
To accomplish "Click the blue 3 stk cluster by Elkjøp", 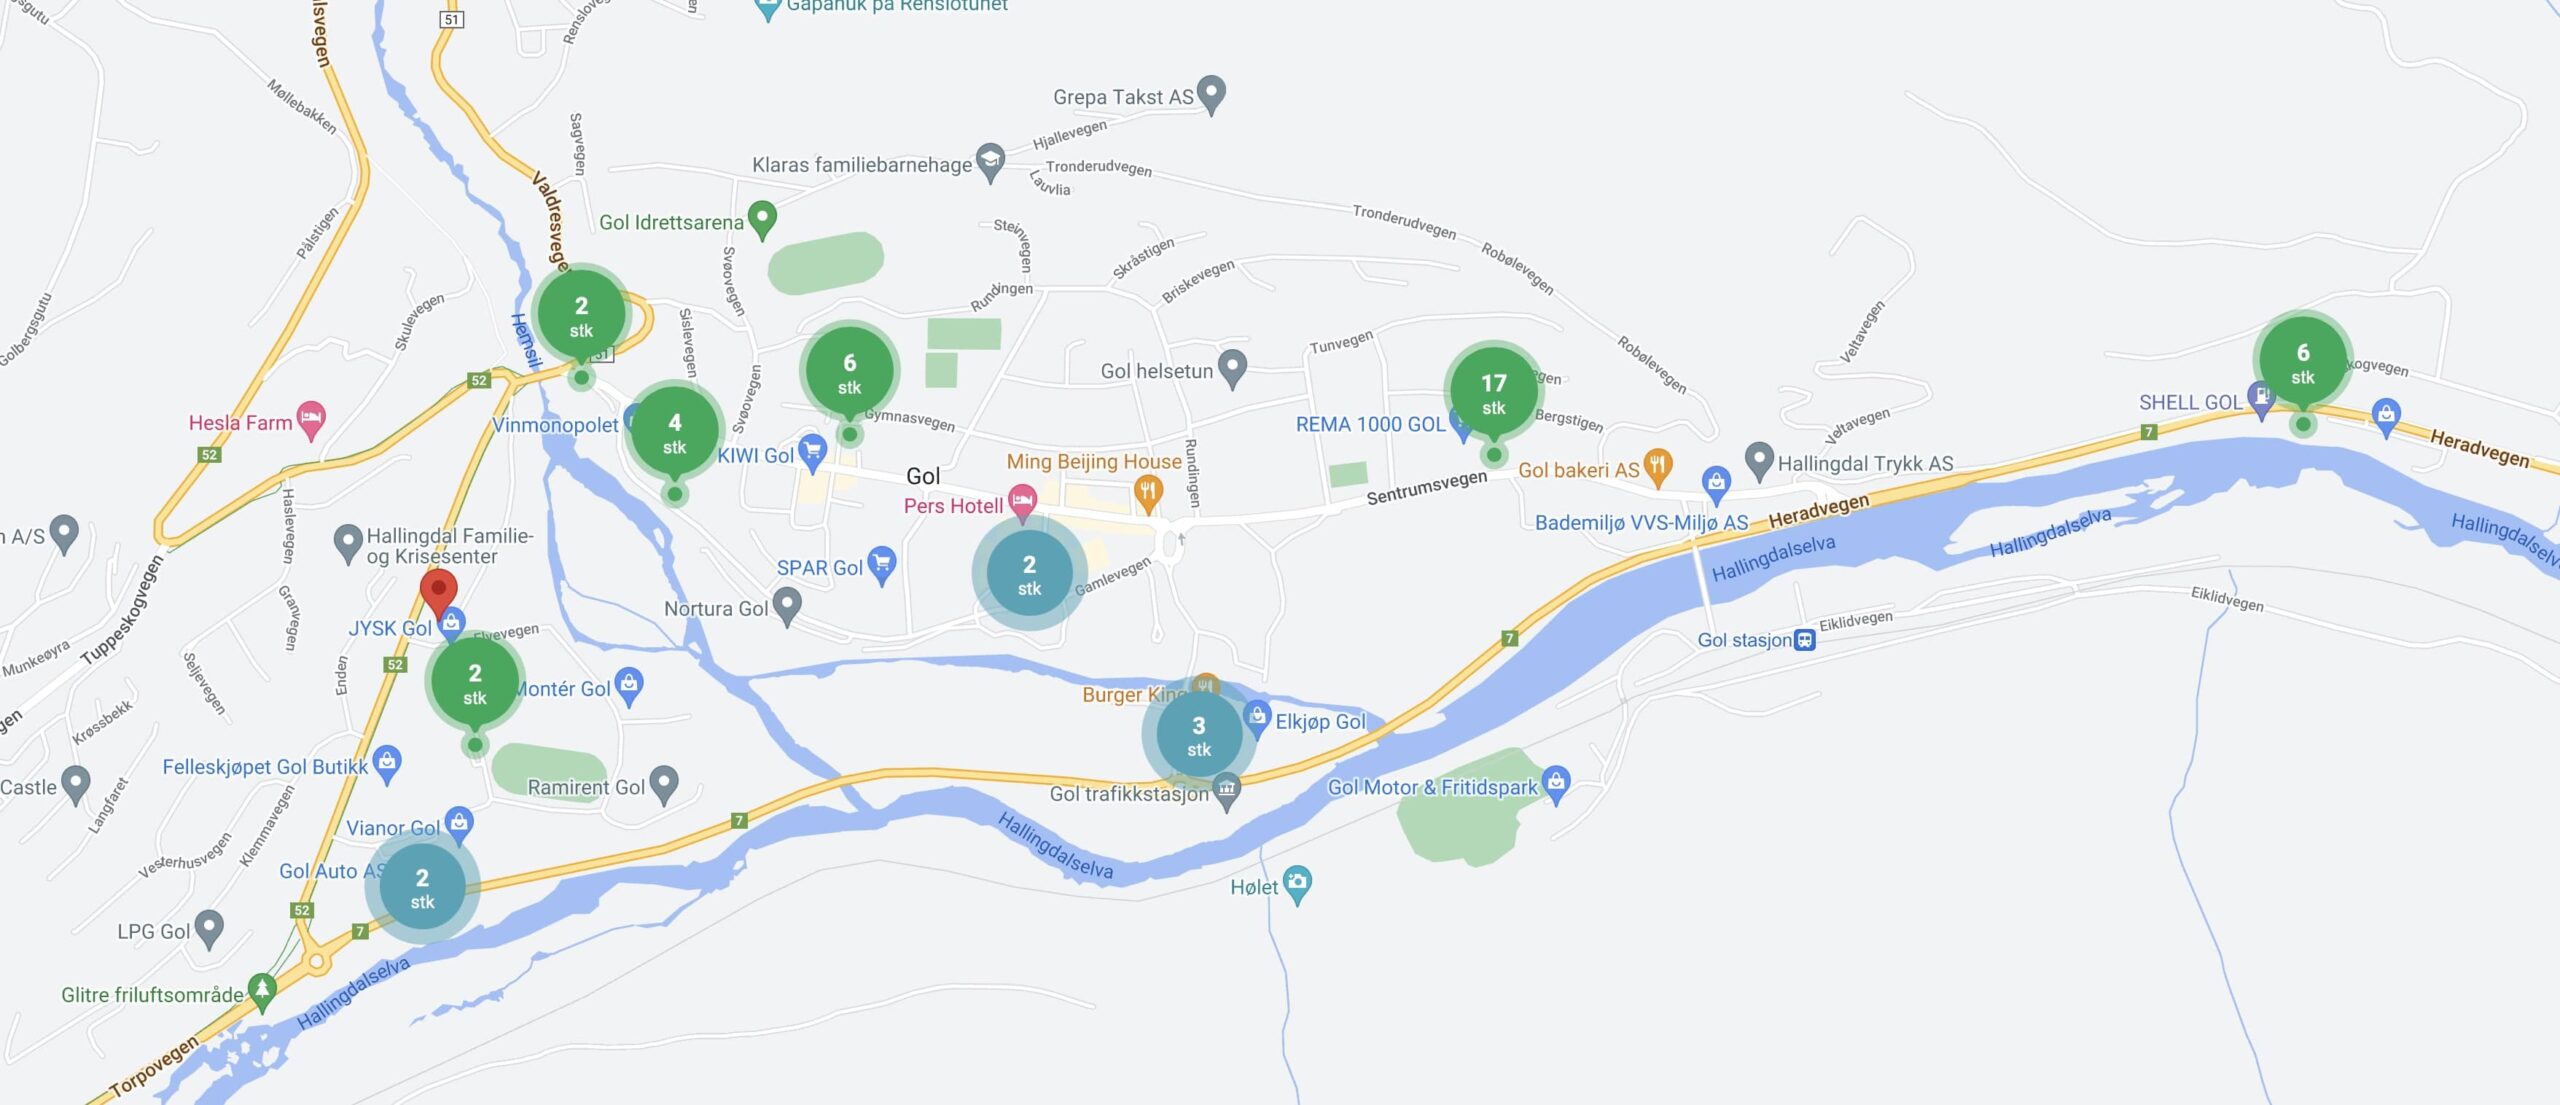I will tap(1199, 735).
